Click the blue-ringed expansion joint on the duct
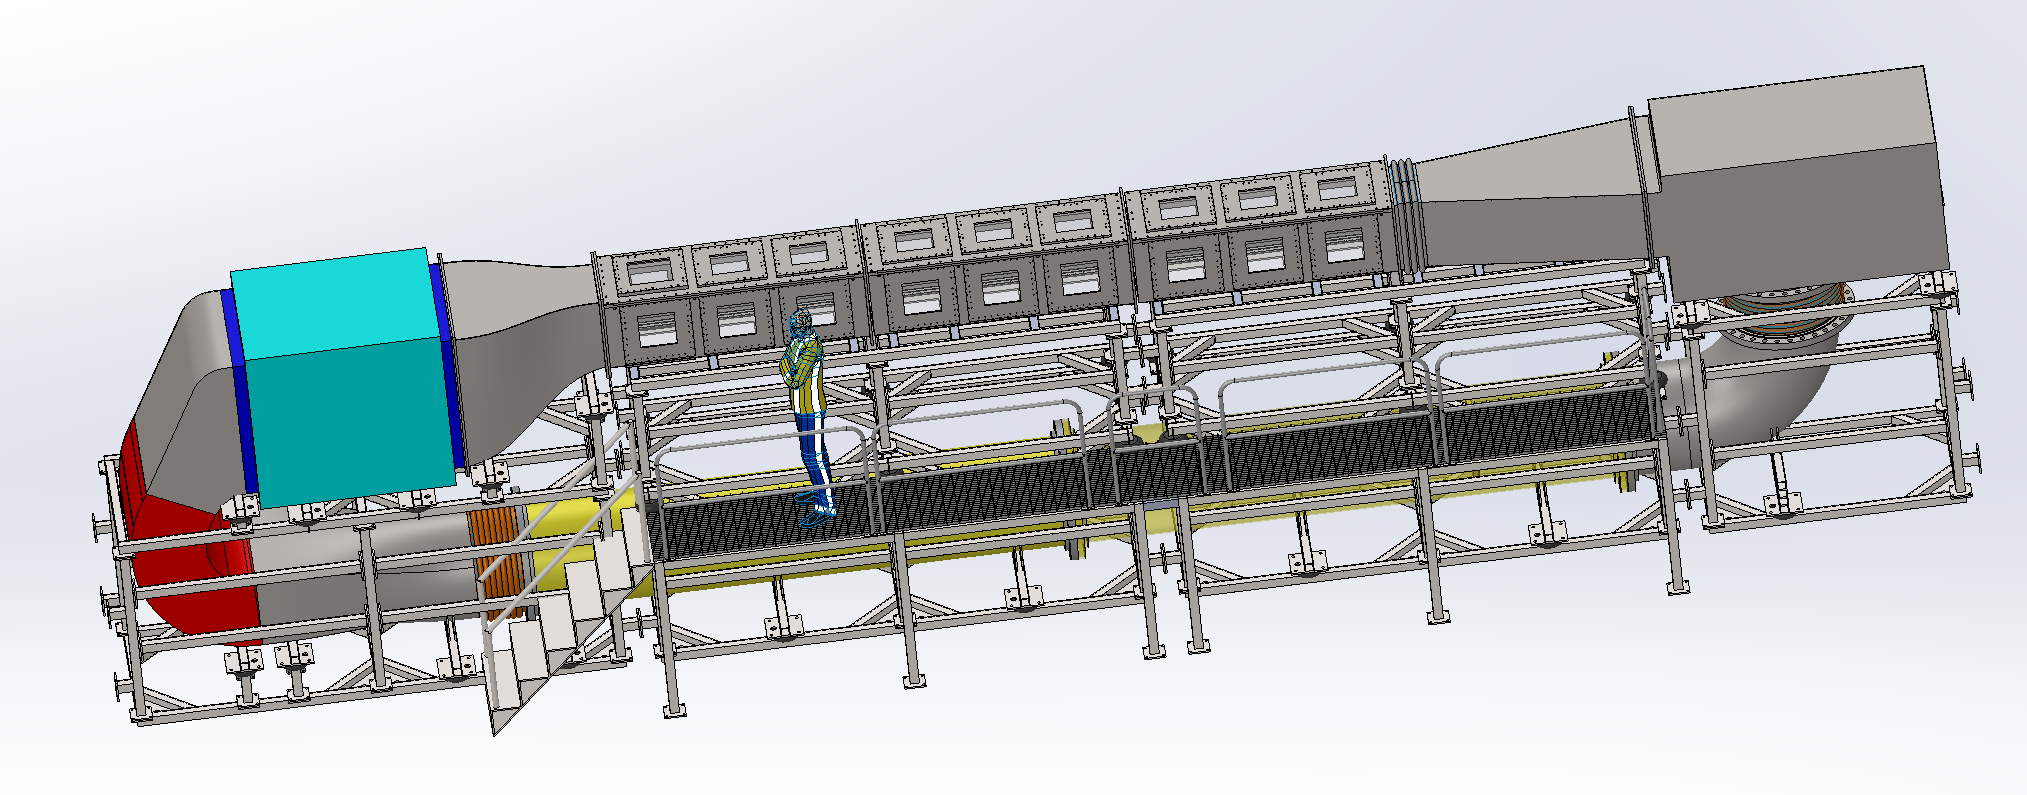 point(1405,220)
